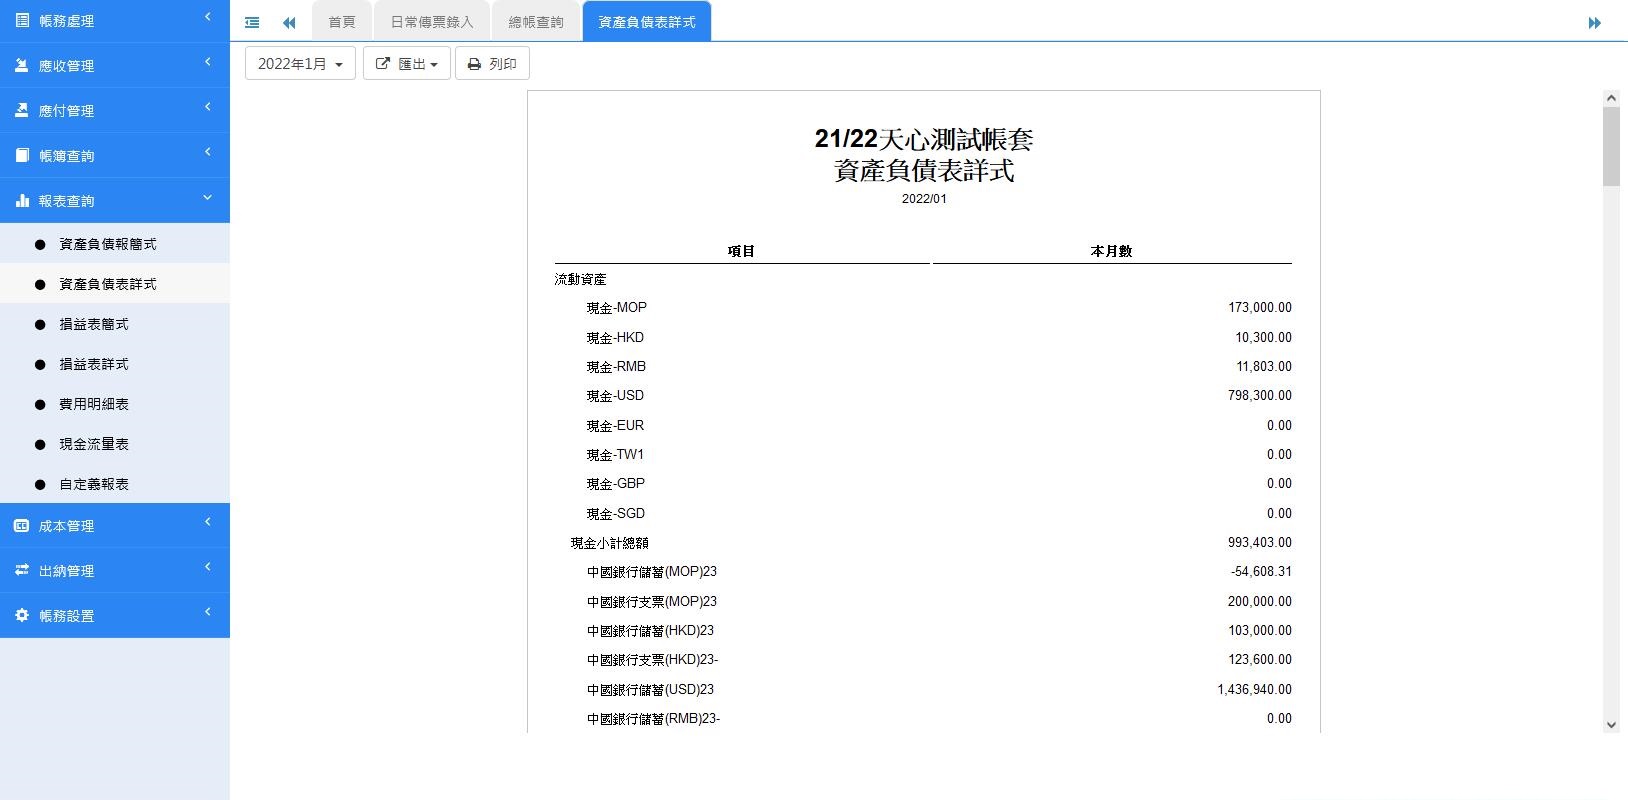Click the bullet beside 現金流量表

pos(40,444)
